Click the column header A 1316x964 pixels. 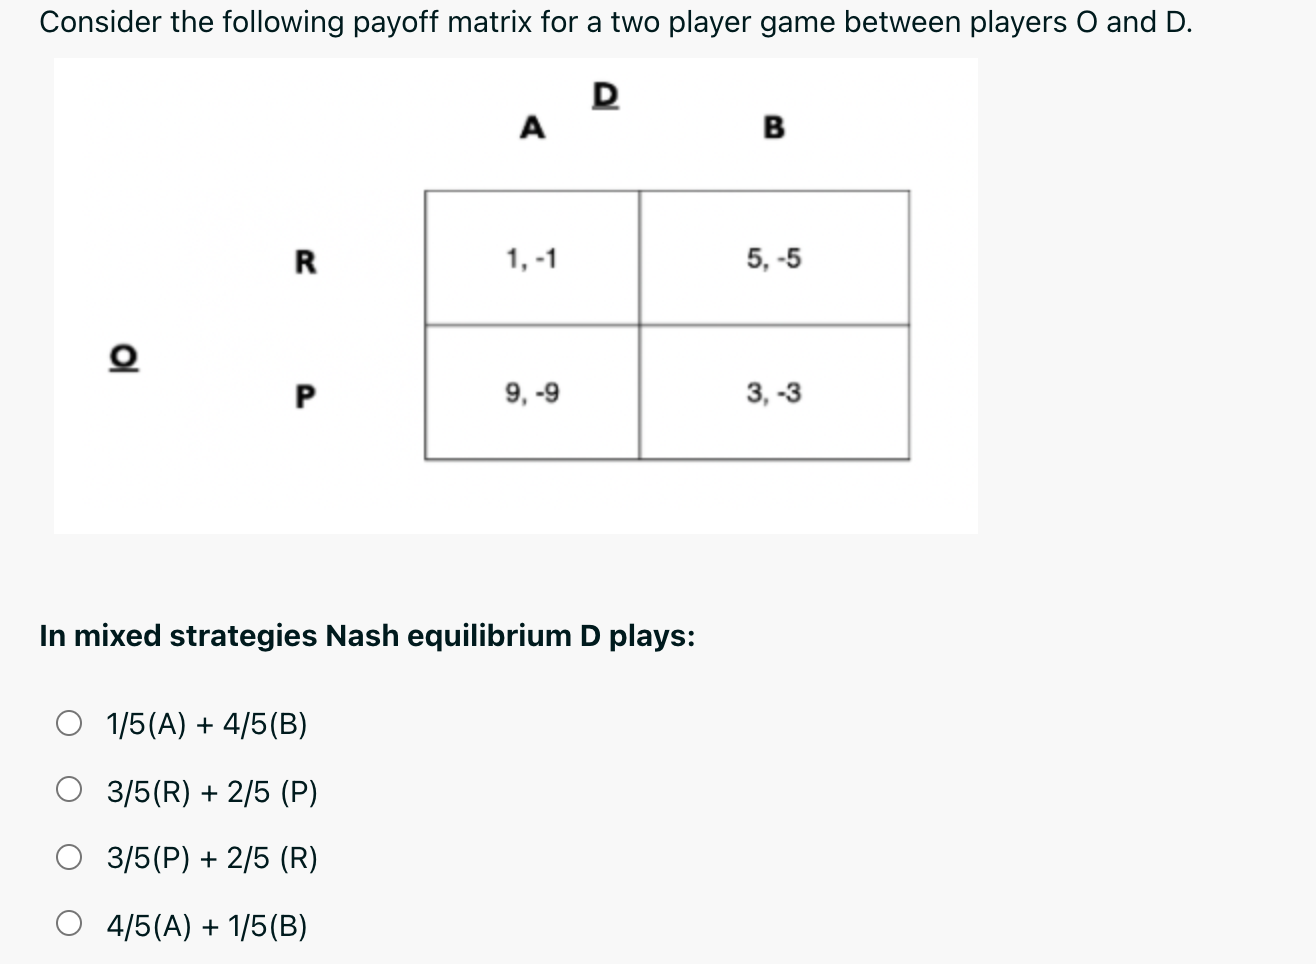pyautogui.click(x=531, y=128)
